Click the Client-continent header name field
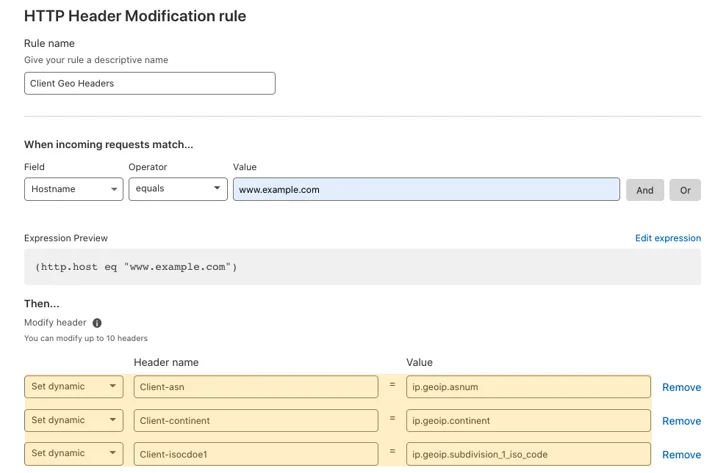The image size is (715, 473). click(x=256, y=421)
